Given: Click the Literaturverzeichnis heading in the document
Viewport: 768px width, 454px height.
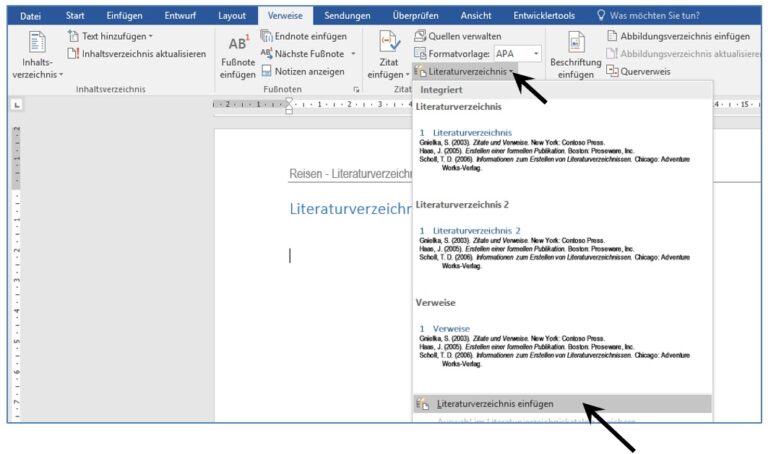Looking at the screenshot, I should click(351, 209).
